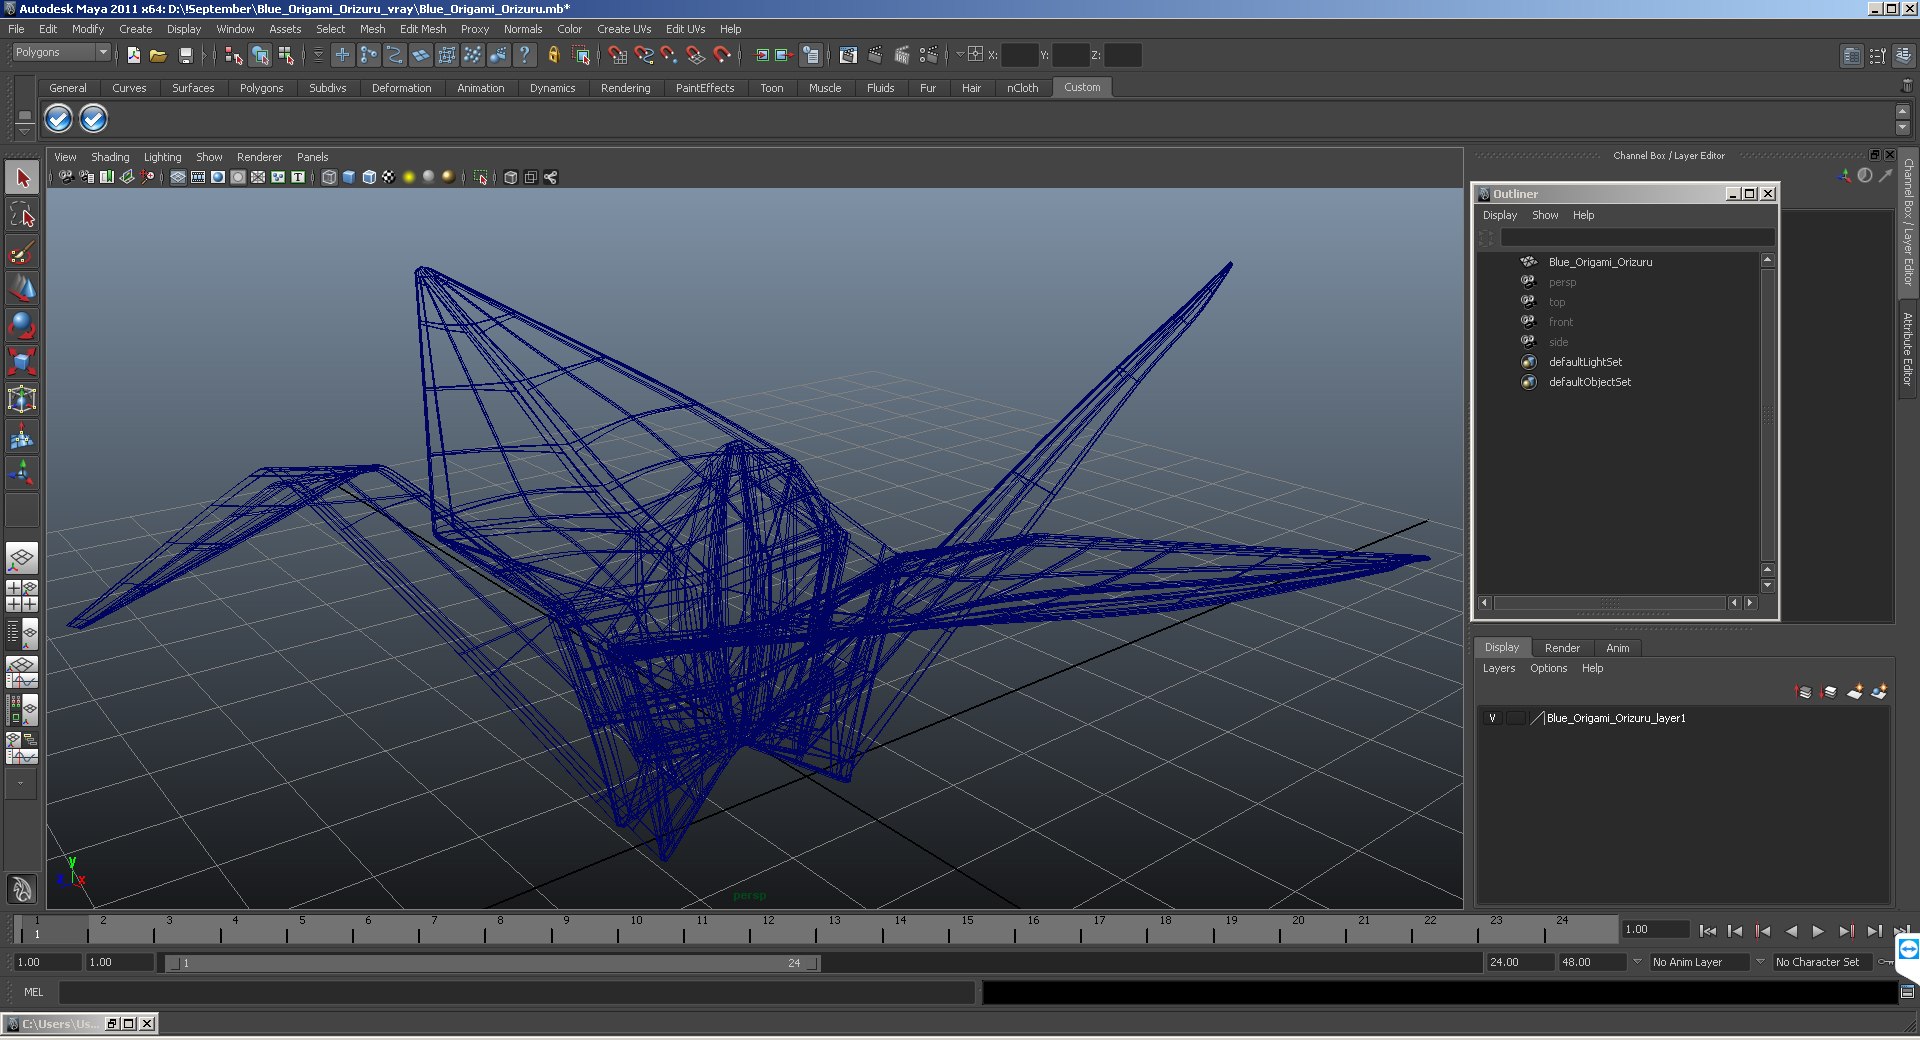Open Outliner Display menu
Screen dimensions: 1920x1040
click(x=1499, y=215)
